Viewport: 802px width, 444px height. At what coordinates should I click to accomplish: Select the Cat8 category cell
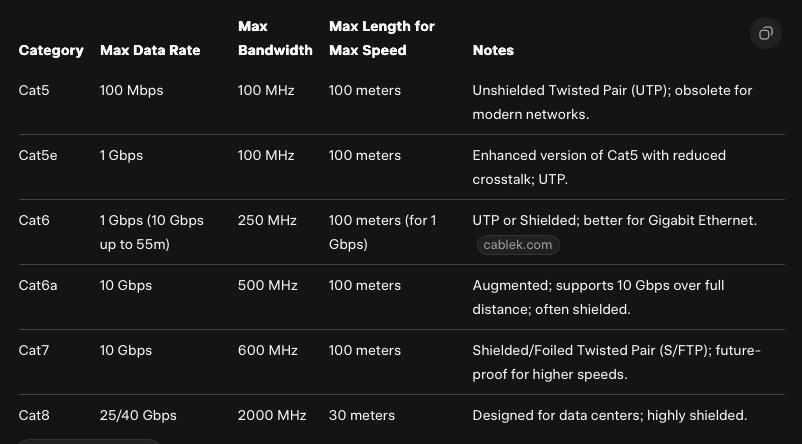coord(34,415)
